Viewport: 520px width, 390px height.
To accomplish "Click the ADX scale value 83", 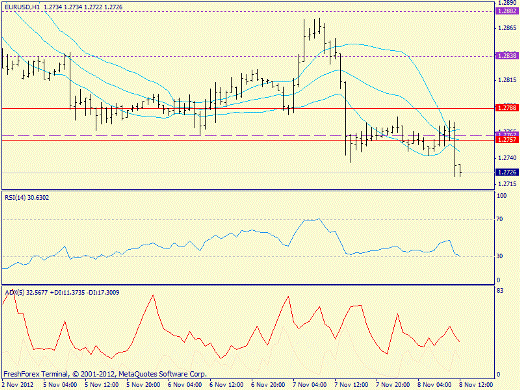I will (x=500, y=291).
